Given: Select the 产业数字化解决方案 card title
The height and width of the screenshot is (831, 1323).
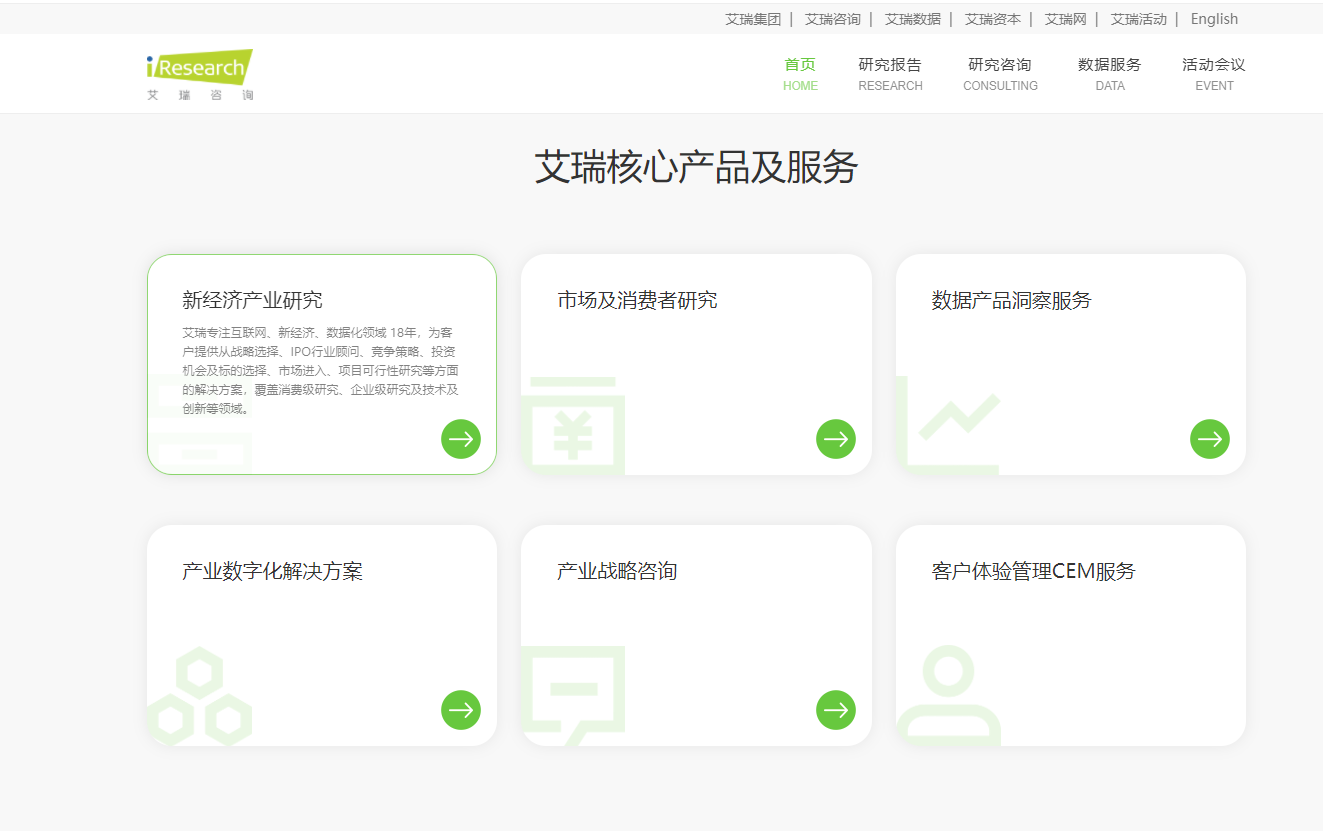Looking at the screenshot, I should tap(272, 571).
